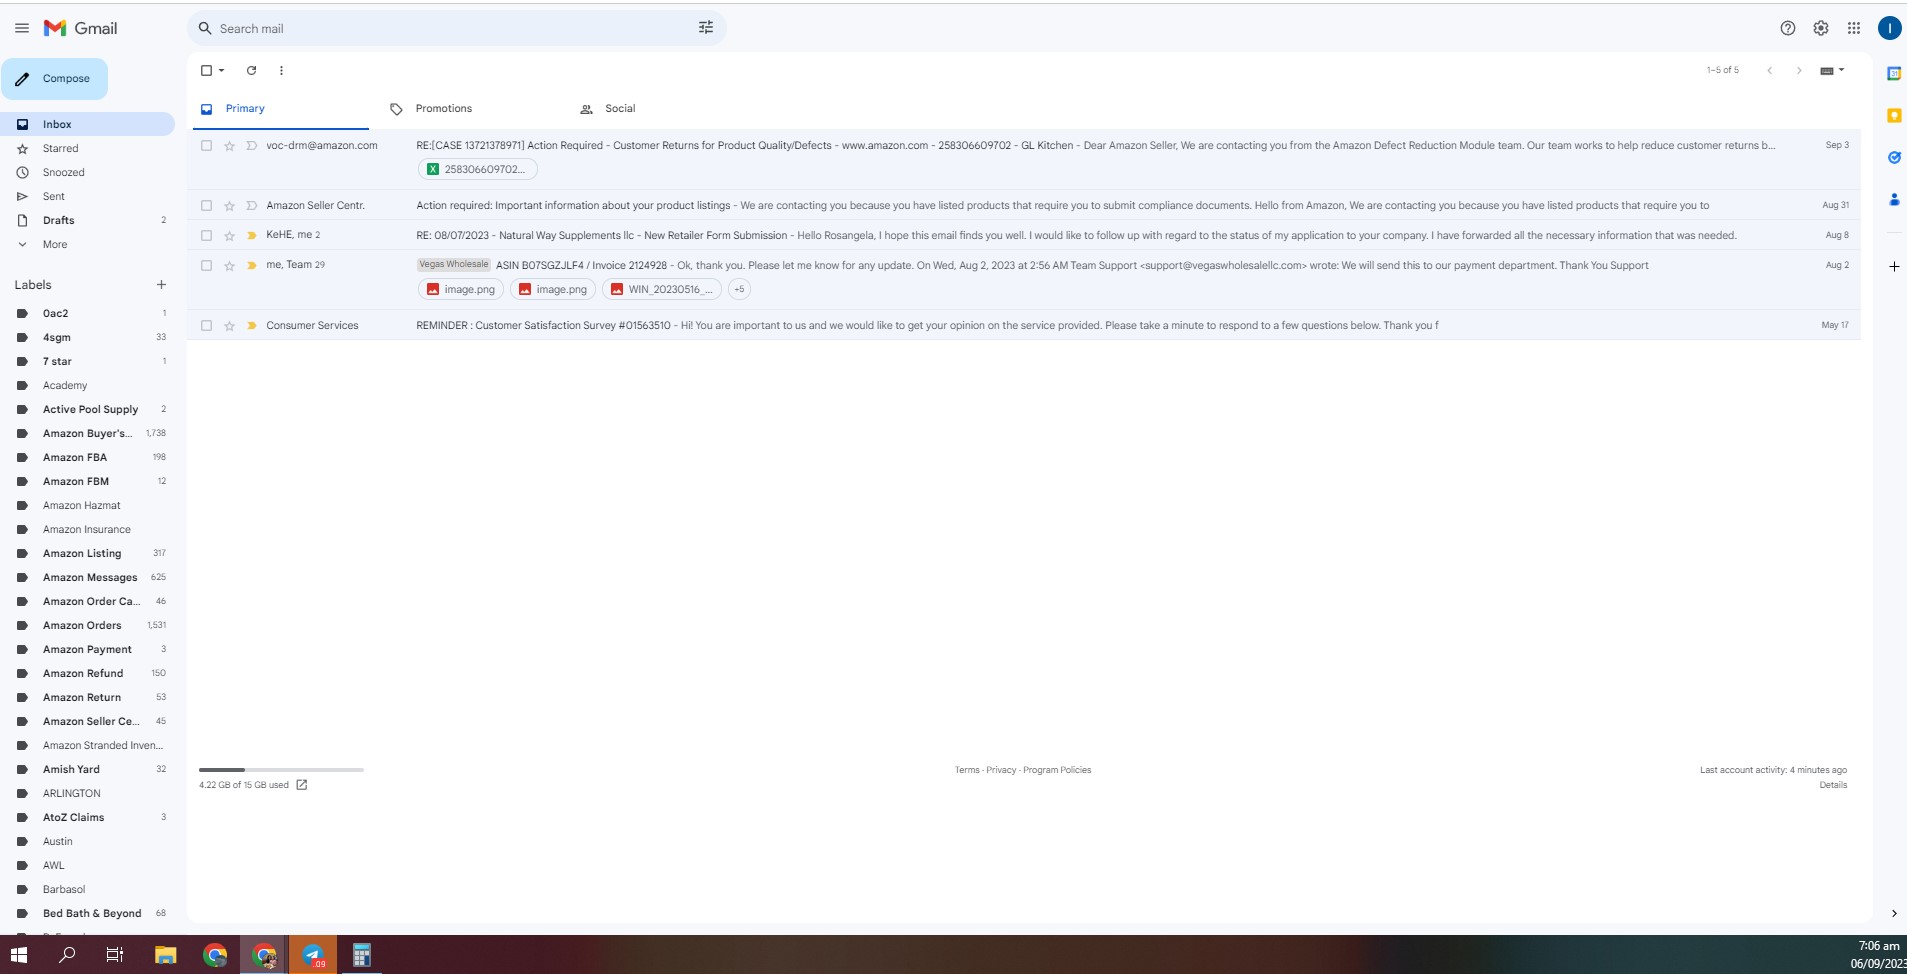Open the Bed Bath & Beyond label

click(92, 913)
